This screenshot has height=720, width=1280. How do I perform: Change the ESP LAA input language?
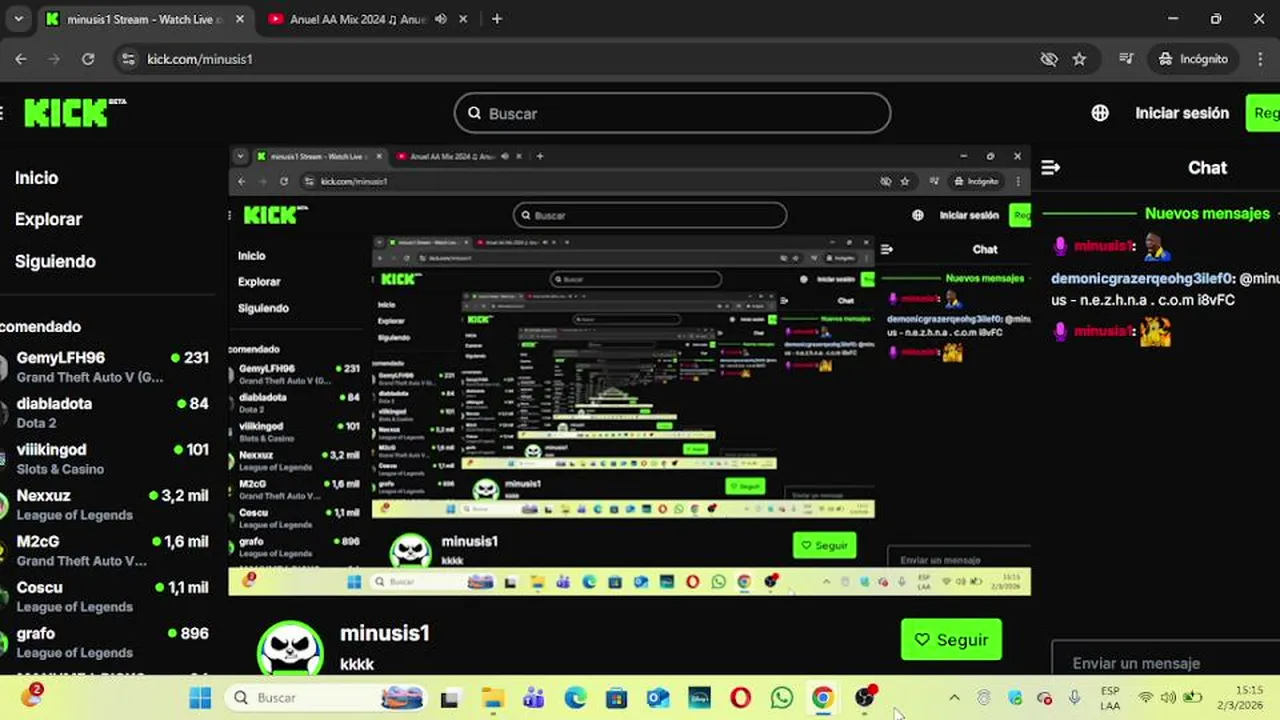coord(1110,698)
